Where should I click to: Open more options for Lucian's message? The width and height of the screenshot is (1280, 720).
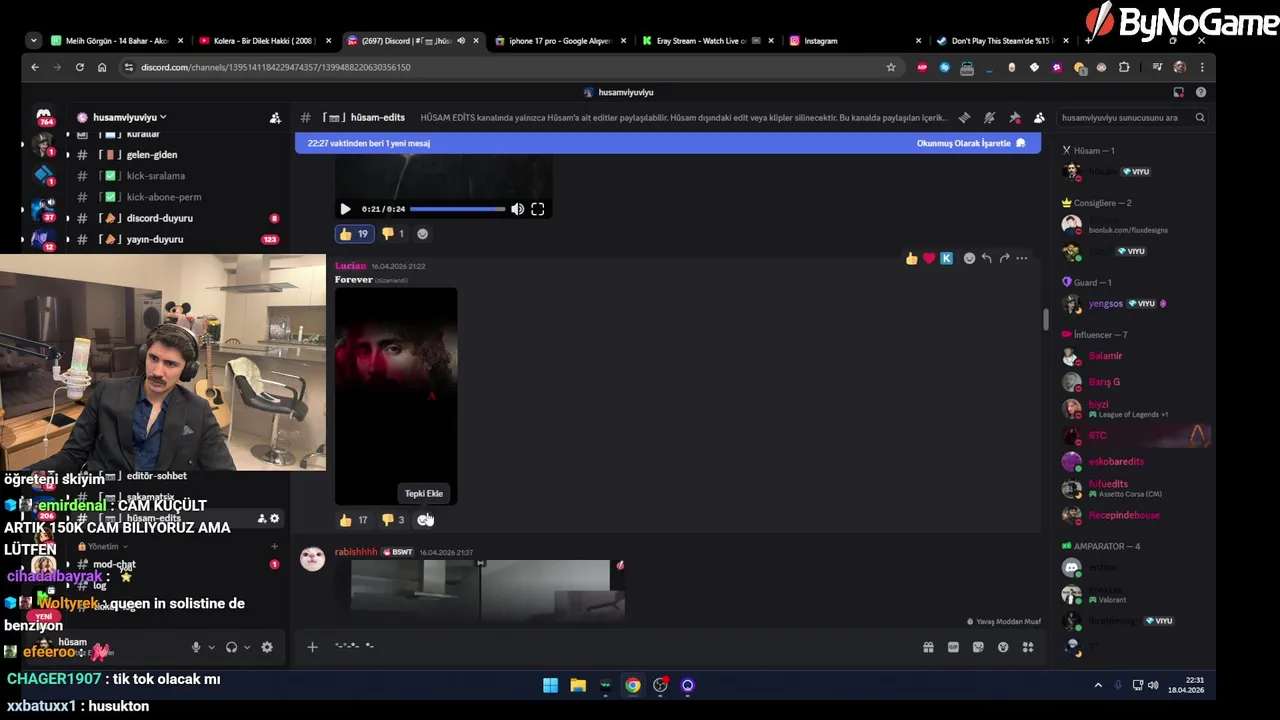1021,259
